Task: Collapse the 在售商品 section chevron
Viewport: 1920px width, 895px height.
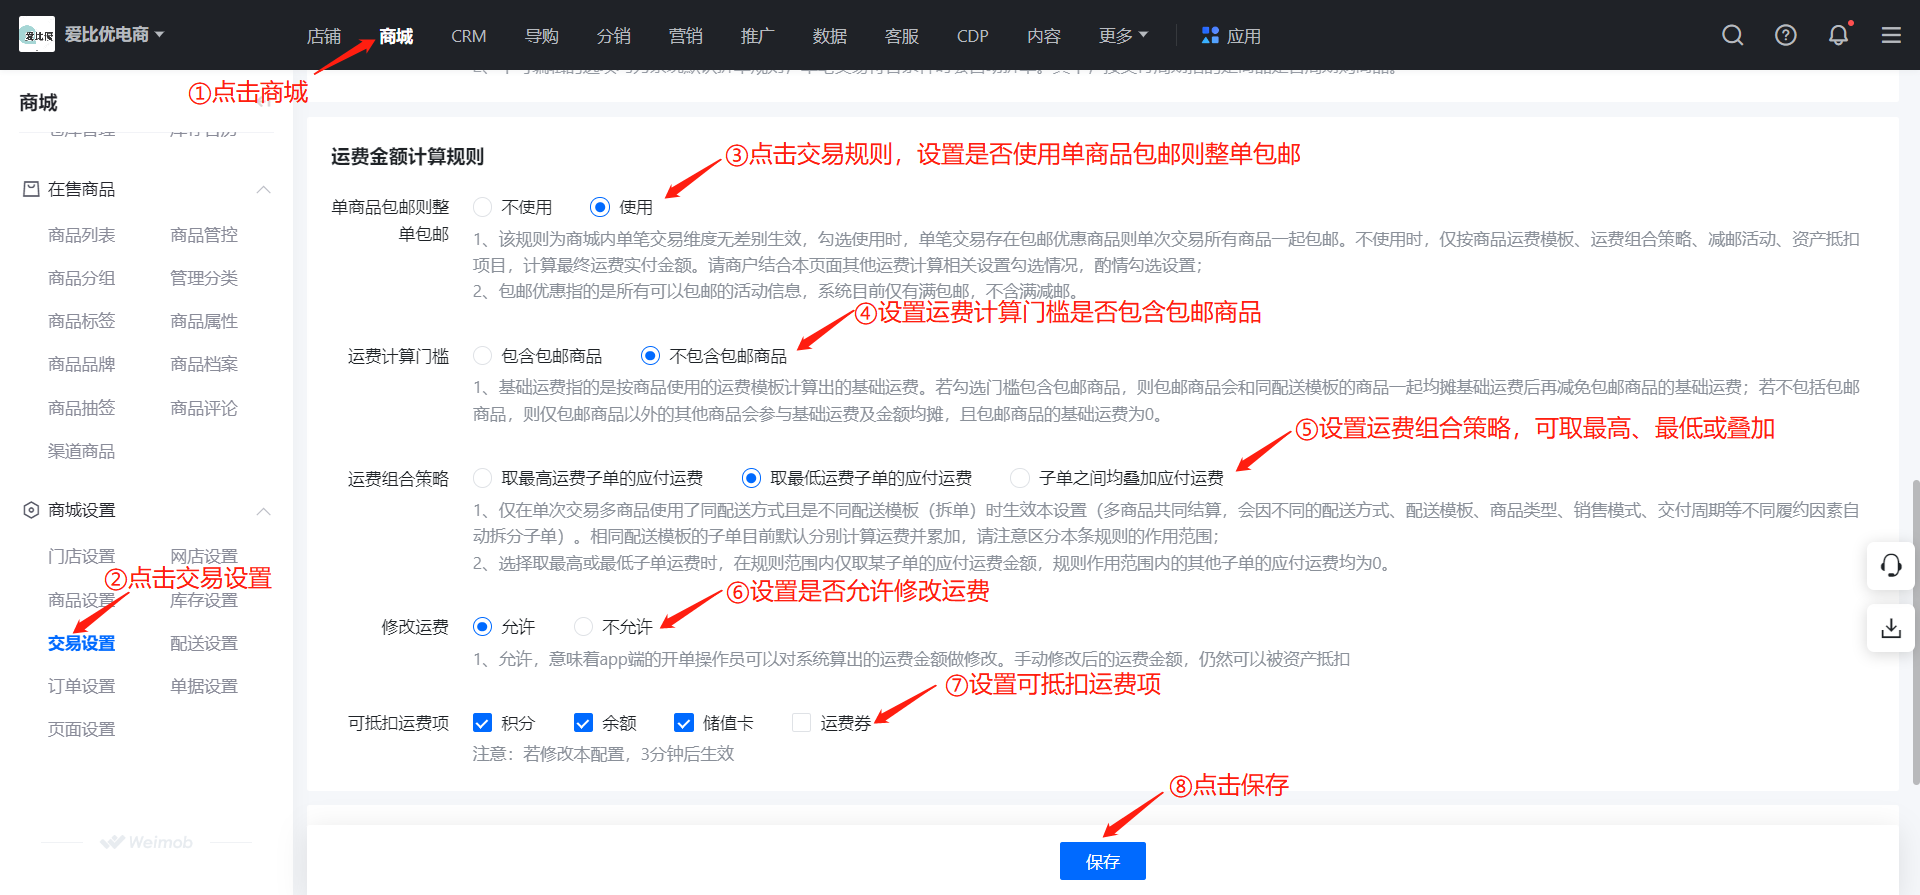Action: (264, 190)
